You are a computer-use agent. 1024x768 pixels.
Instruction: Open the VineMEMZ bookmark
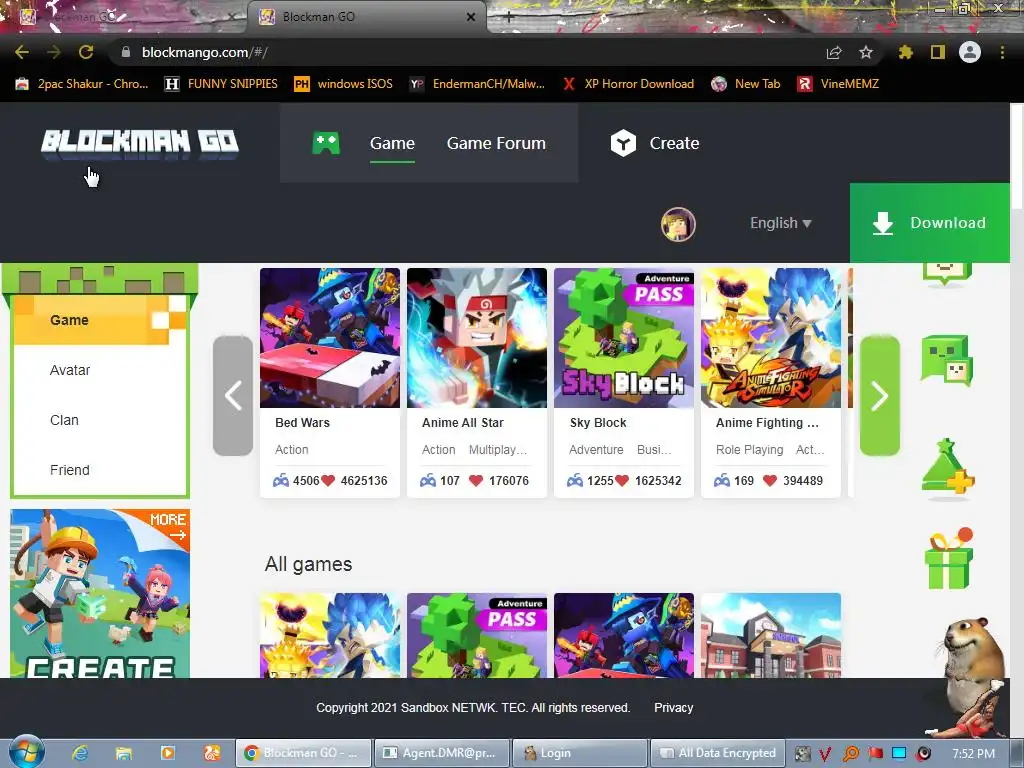point(838,84)
